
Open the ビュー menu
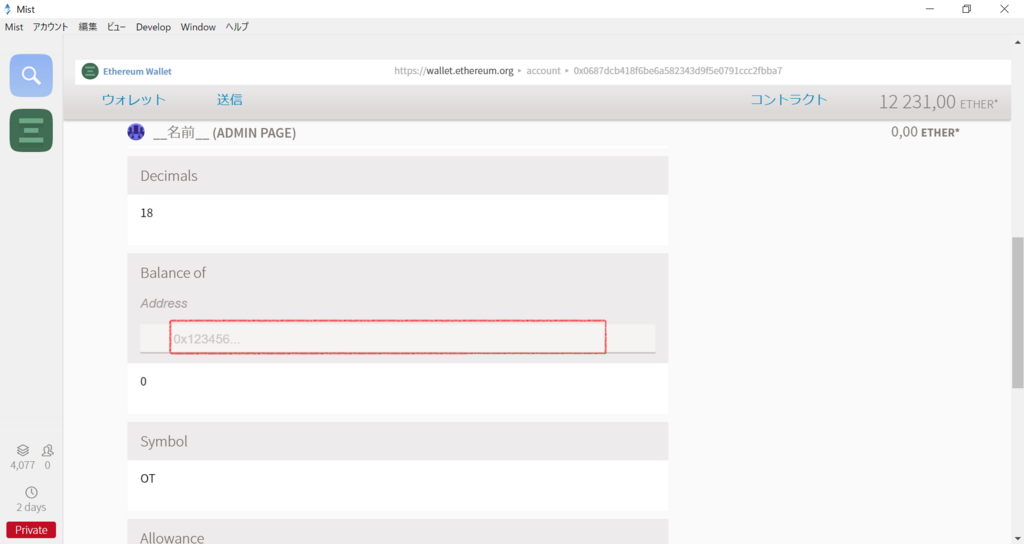116,27
